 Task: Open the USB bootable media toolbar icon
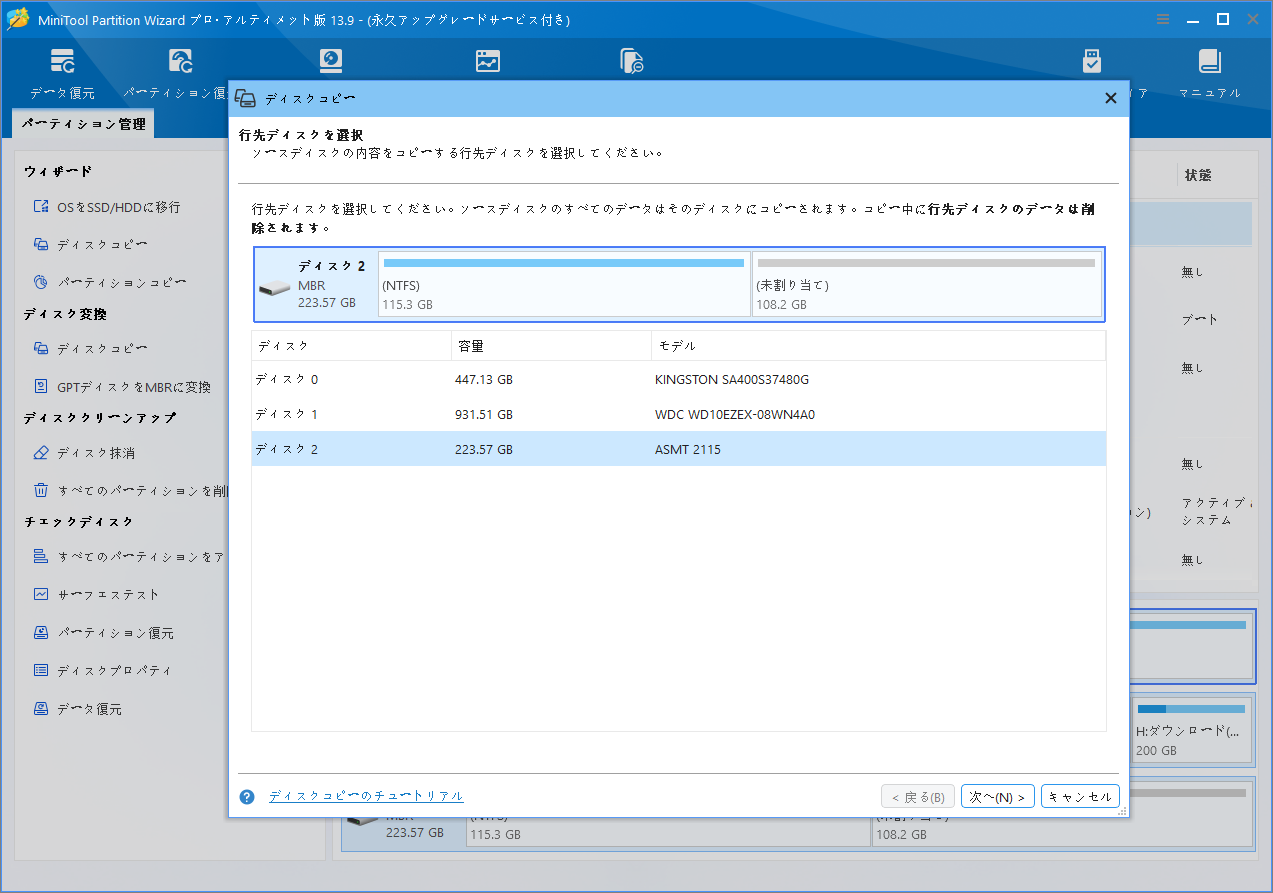[1092, 62]
